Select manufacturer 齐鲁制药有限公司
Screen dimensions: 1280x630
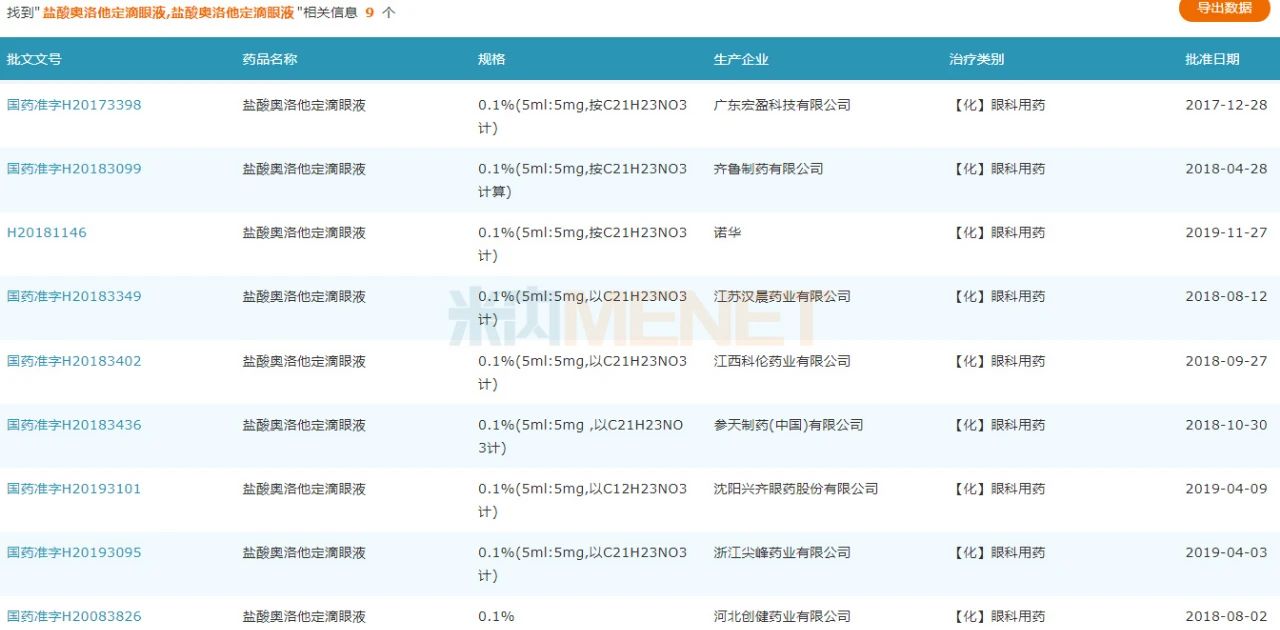pyautogui.click(x=769, y=169)
